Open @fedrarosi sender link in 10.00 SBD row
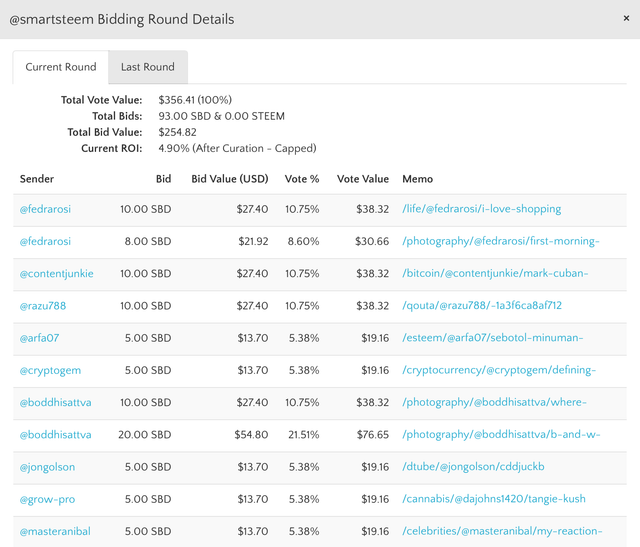 coord(45,209)
